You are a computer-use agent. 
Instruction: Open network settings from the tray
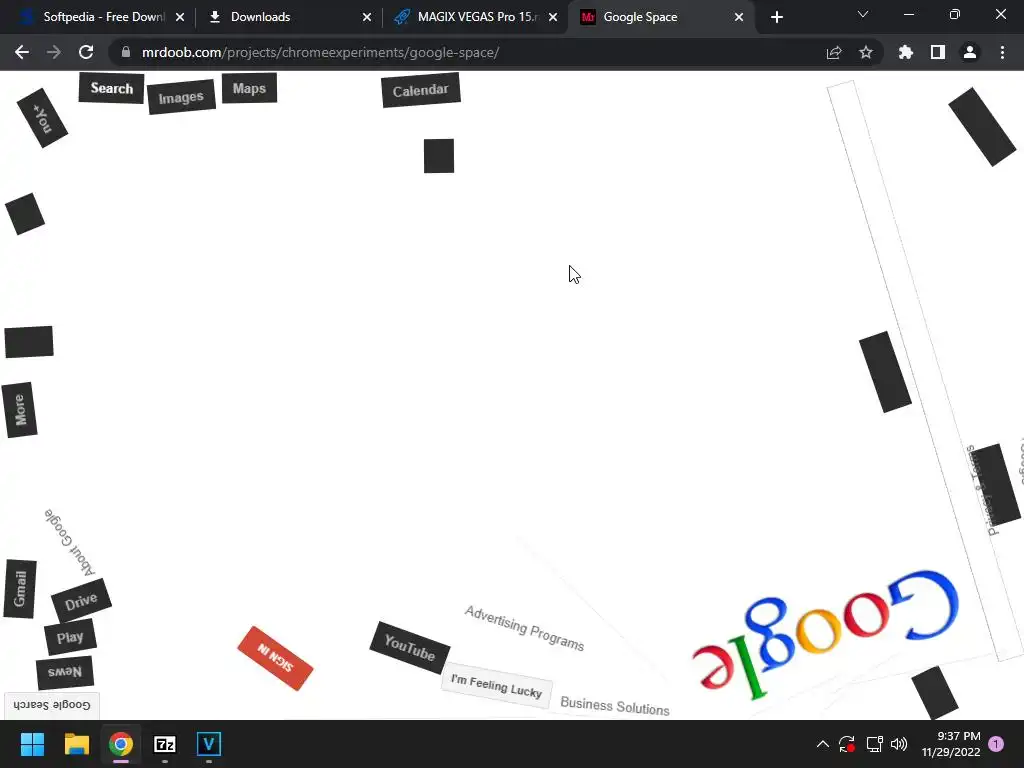(x=874, y=744)
